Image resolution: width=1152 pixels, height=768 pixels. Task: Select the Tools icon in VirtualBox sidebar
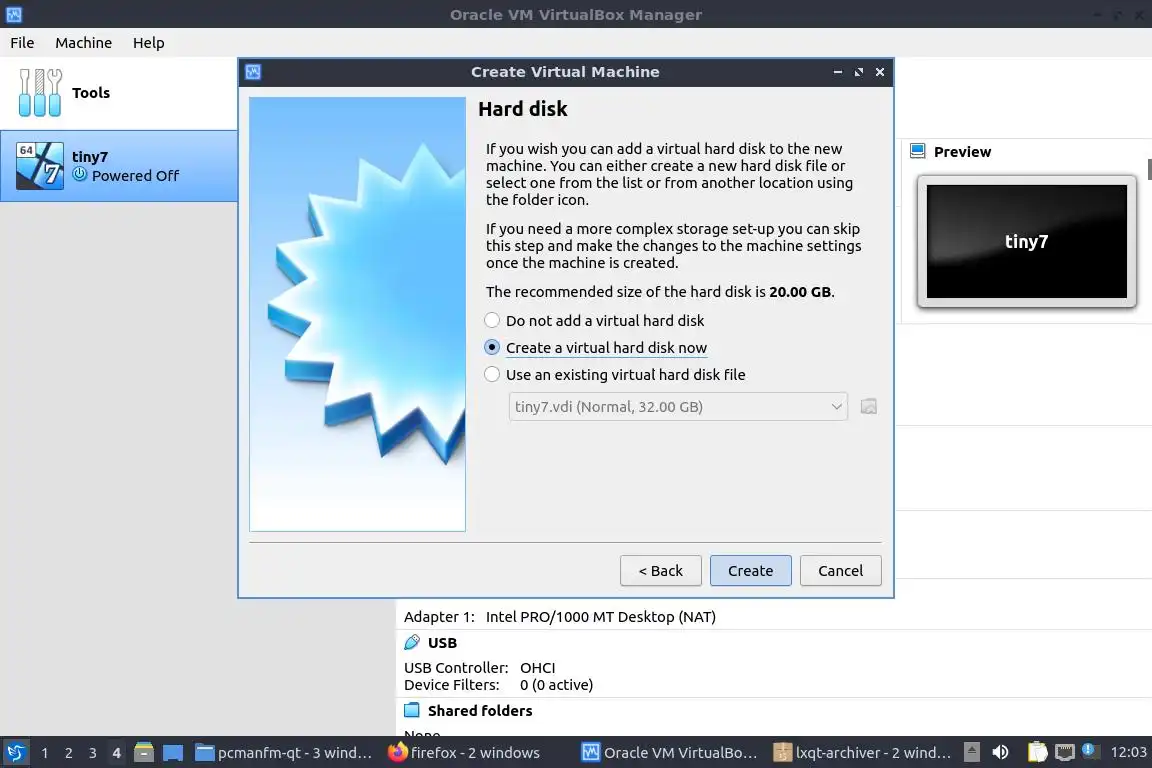(x=40, y=93)
